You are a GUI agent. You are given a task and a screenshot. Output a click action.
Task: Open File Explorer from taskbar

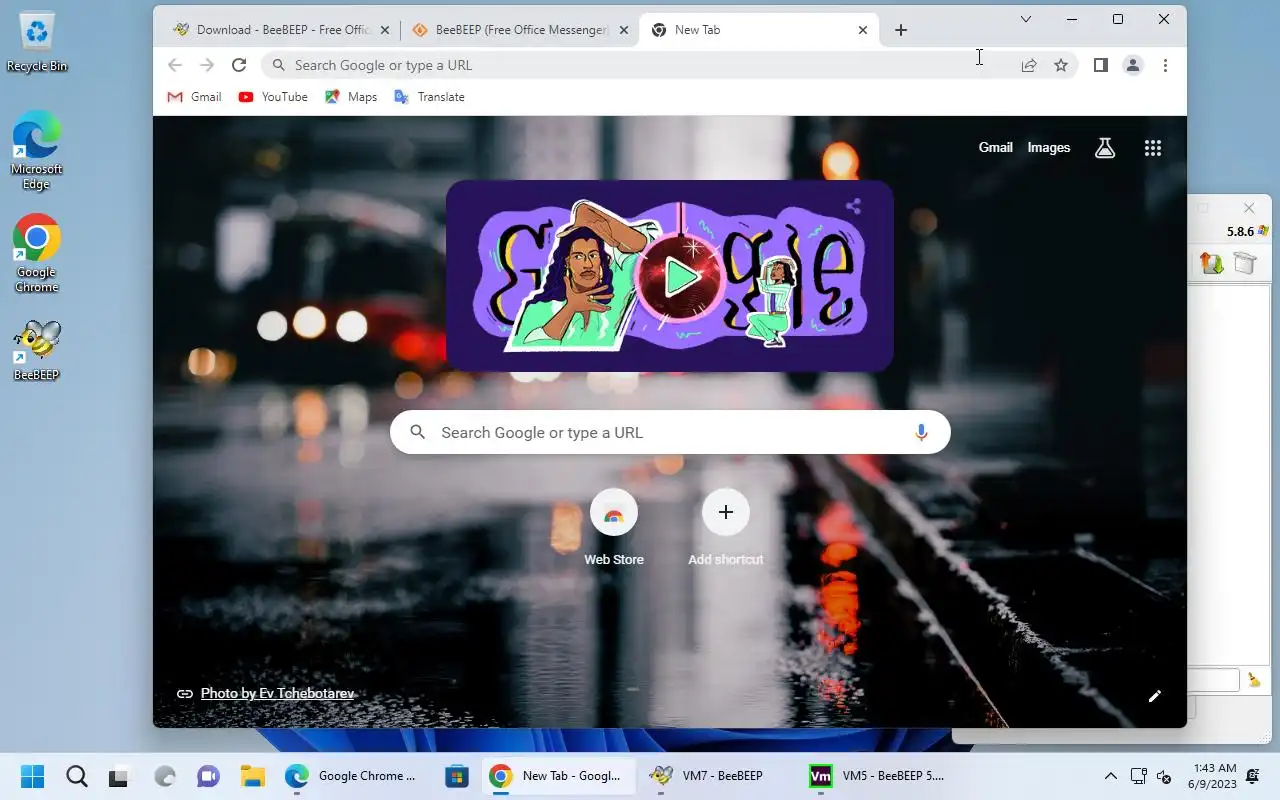tap(252, 776)
